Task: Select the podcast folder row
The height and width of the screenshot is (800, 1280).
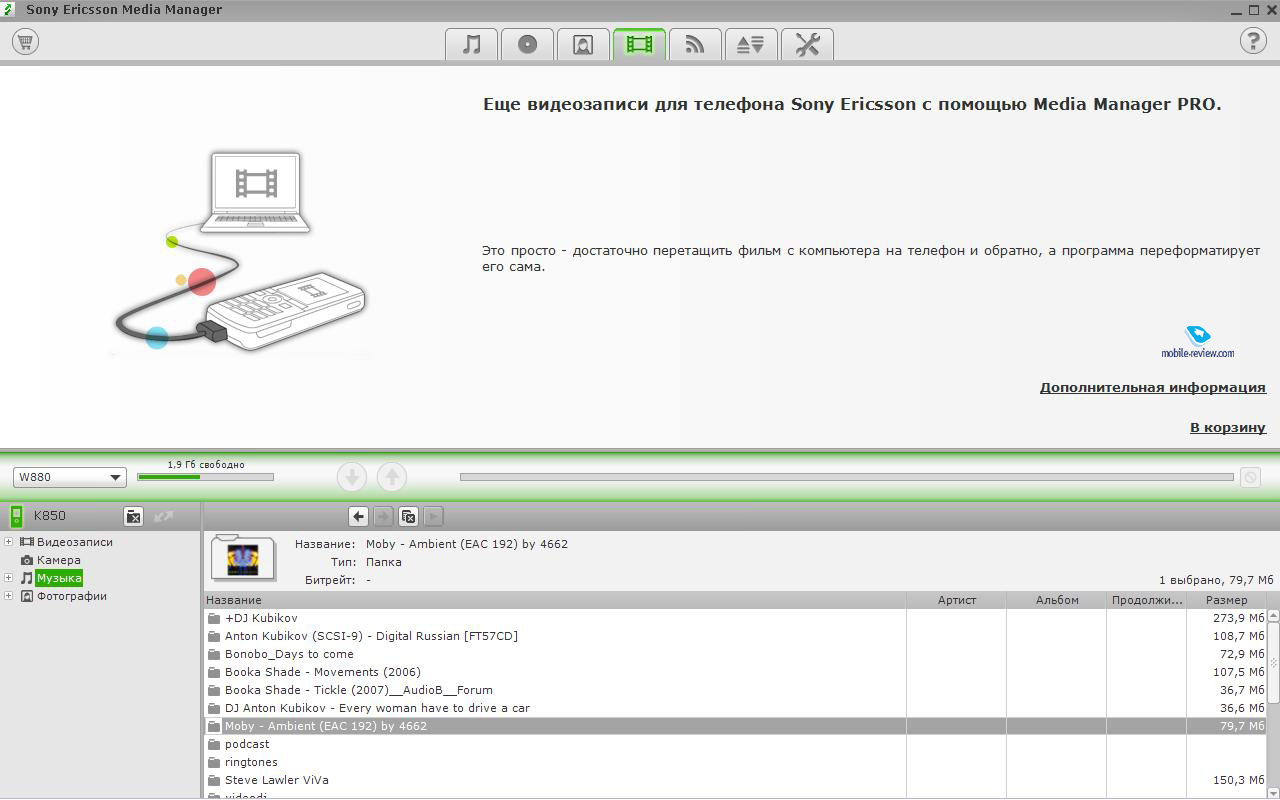Action: point(735,744)
